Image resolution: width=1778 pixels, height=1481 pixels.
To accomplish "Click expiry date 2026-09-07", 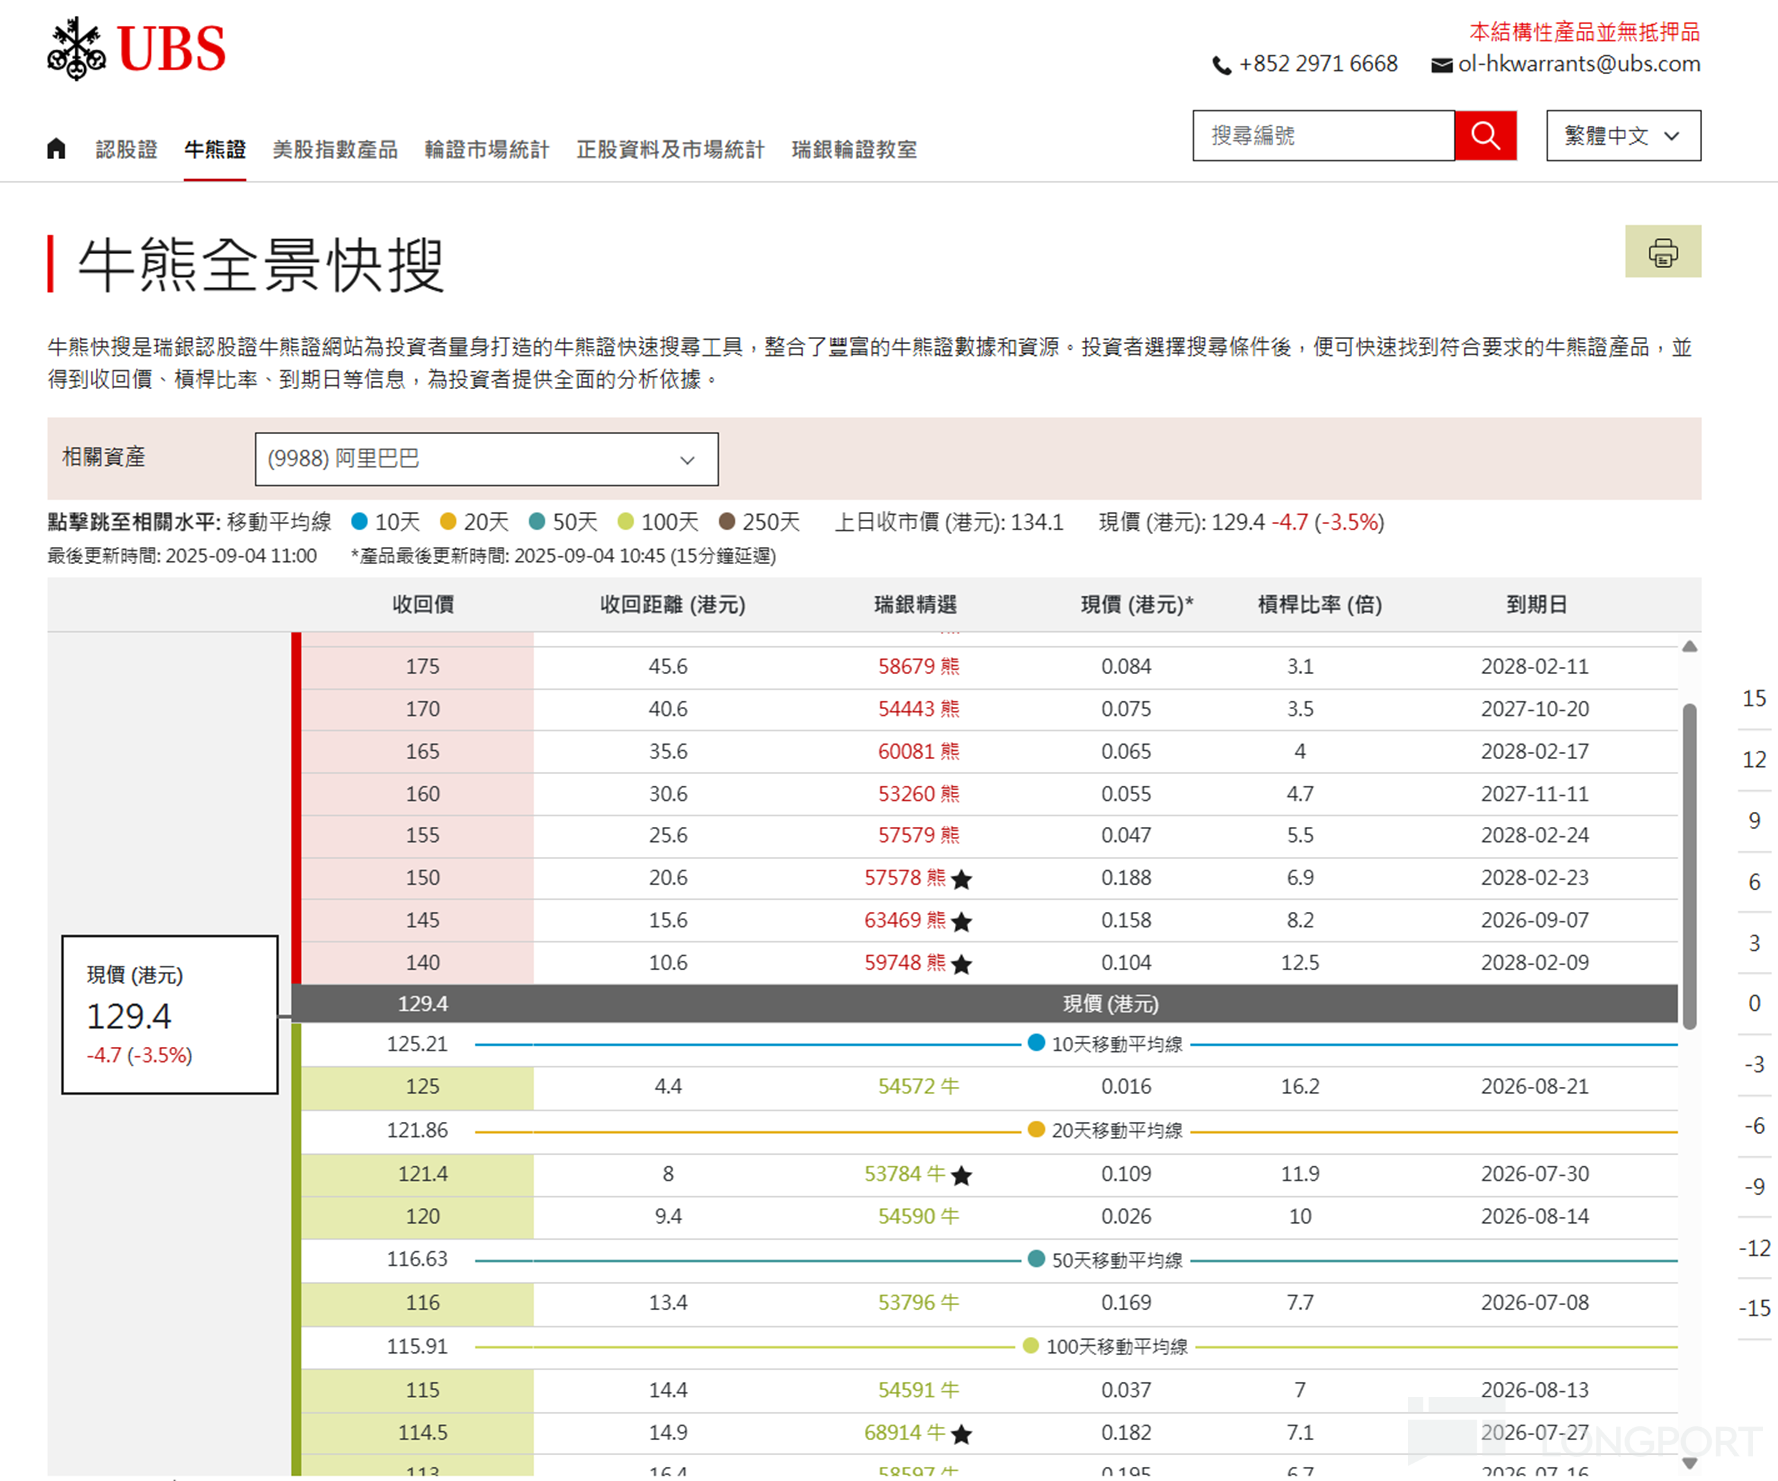I will [1535, 920].
